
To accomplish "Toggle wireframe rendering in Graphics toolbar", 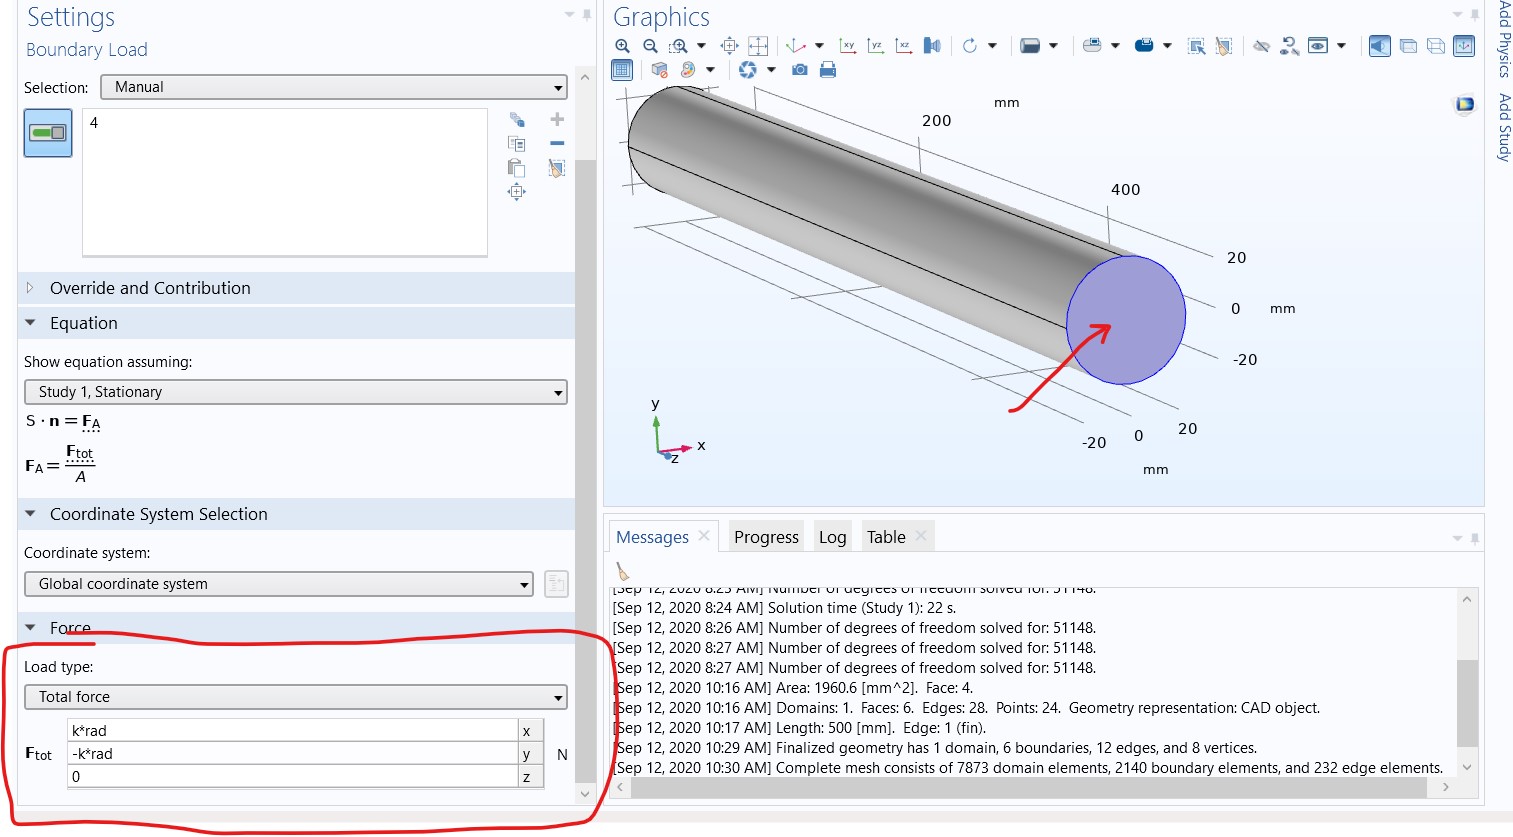I will 1436,46.
